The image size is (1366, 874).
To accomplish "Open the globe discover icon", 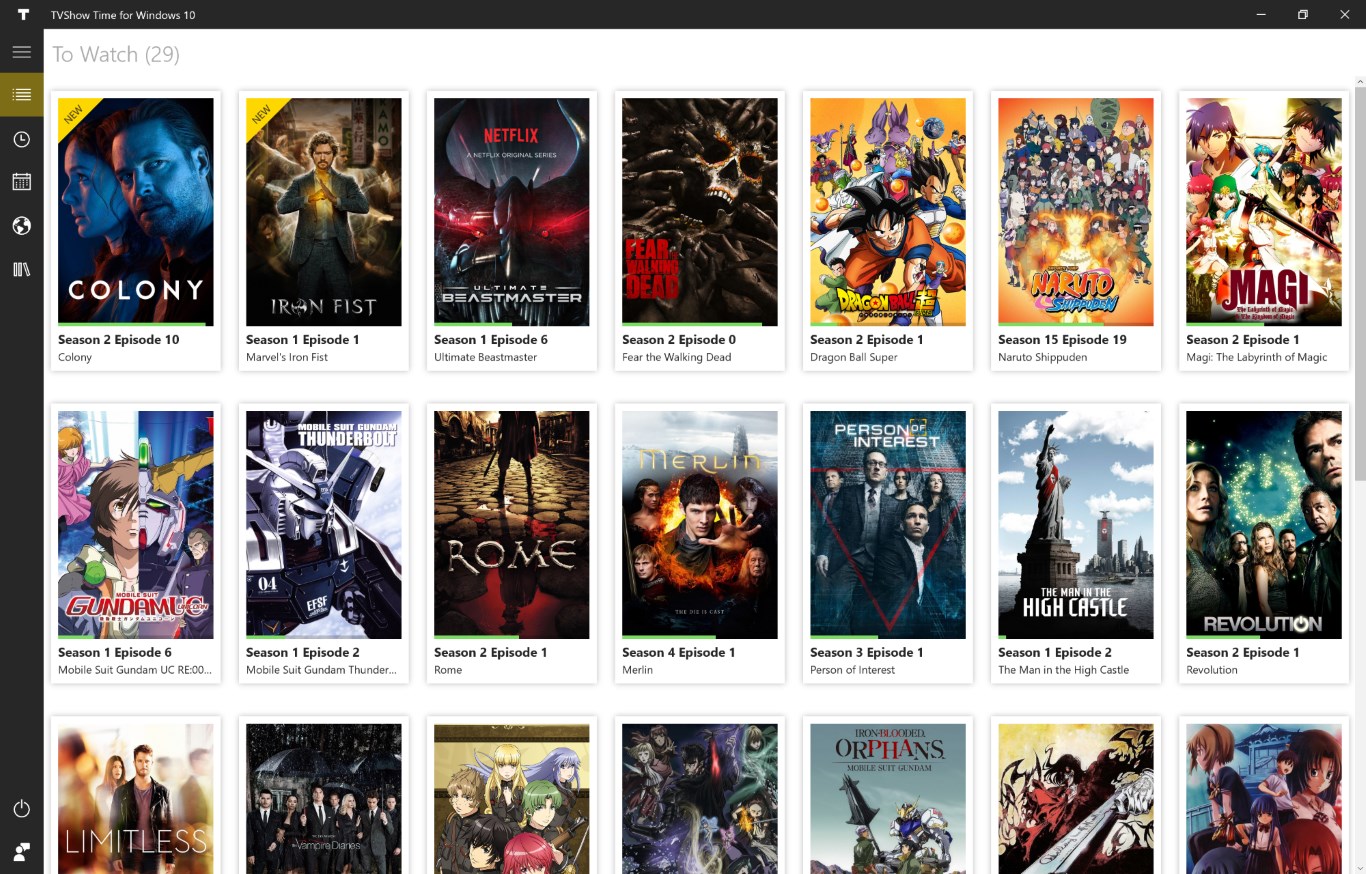I will click(x=22, y=226).
